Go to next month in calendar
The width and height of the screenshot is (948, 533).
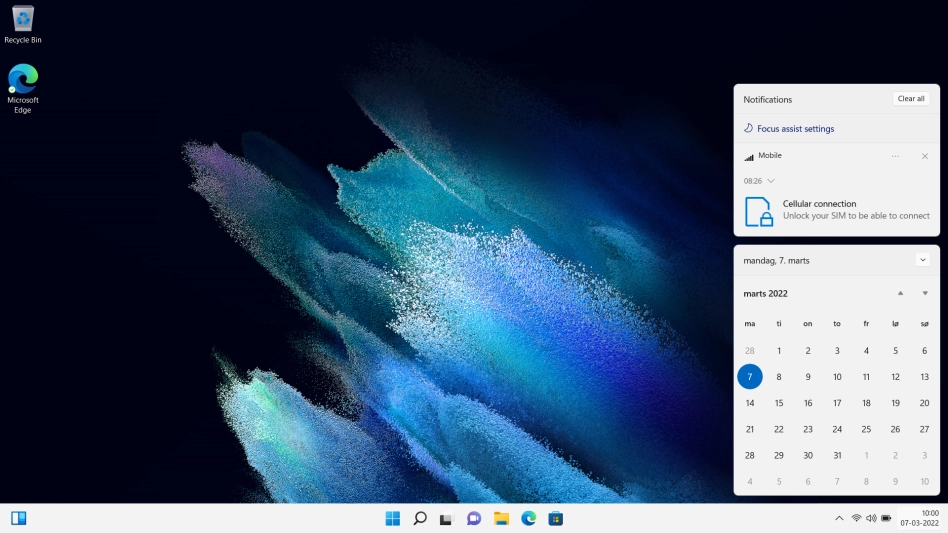point(925,293)
